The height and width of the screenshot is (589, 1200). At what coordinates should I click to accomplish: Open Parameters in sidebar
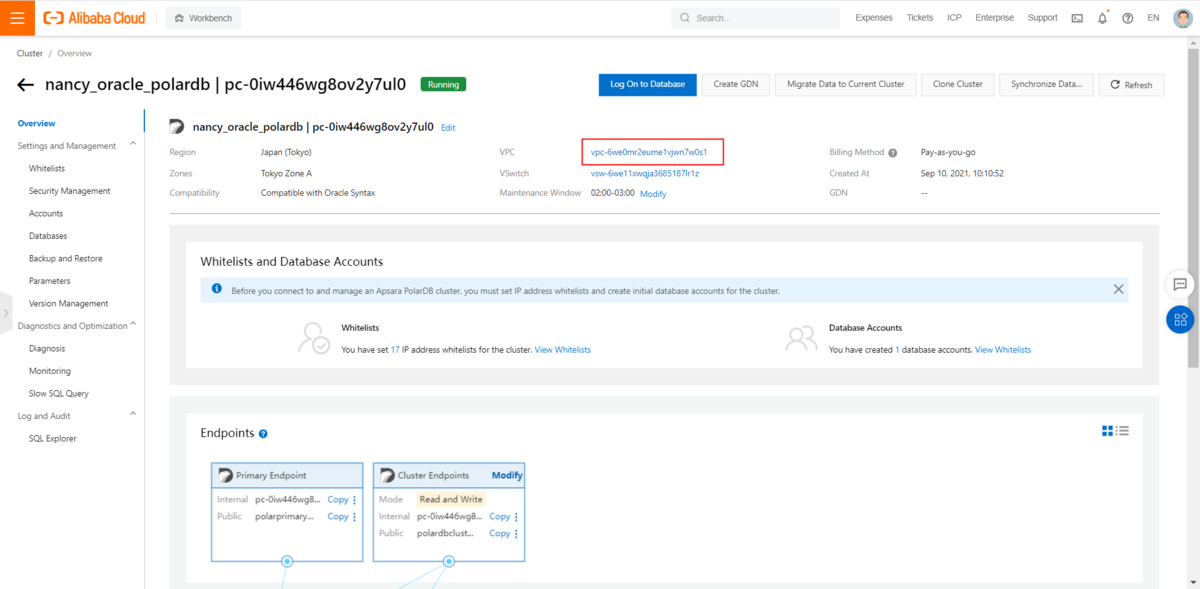(x=50, y=281)
